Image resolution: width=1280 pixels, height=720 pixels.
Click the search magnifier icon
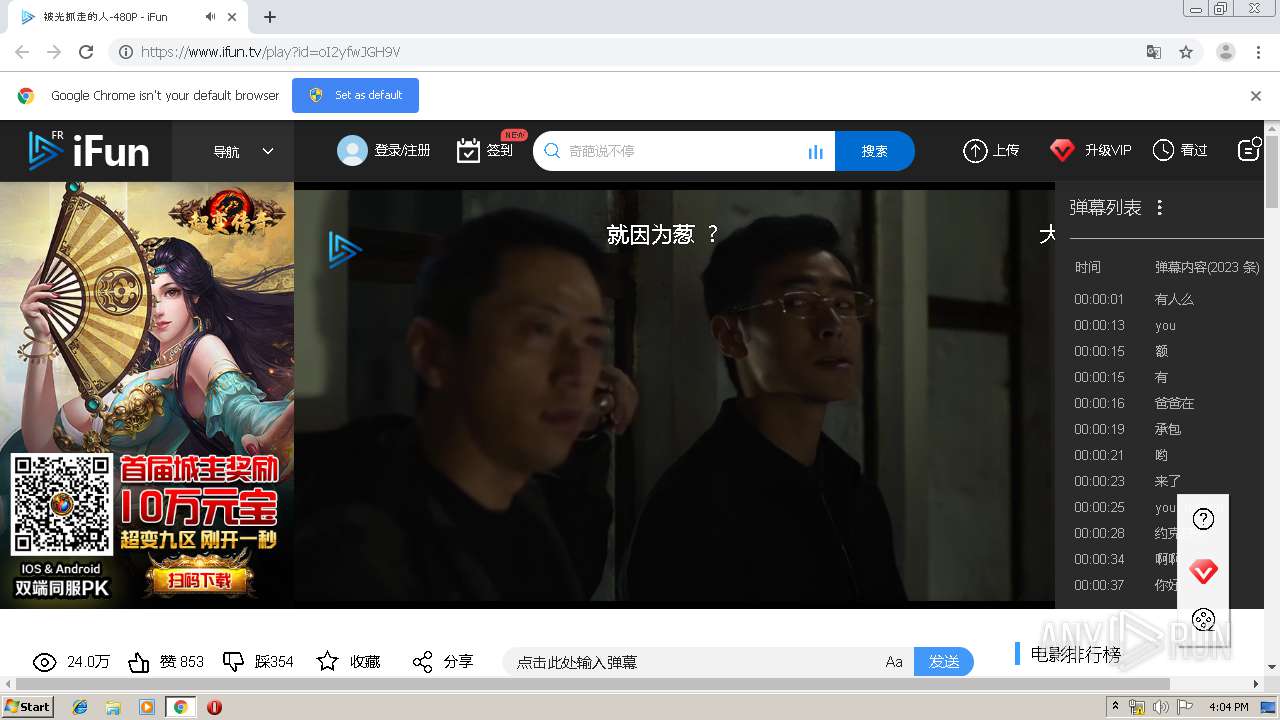coord(552,150)
